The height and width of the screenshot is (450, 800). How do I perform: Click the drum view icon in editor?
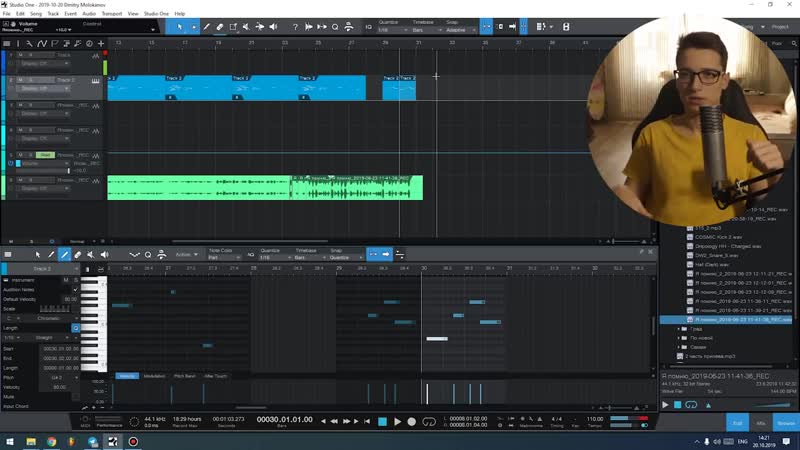(x=101, y=269)
